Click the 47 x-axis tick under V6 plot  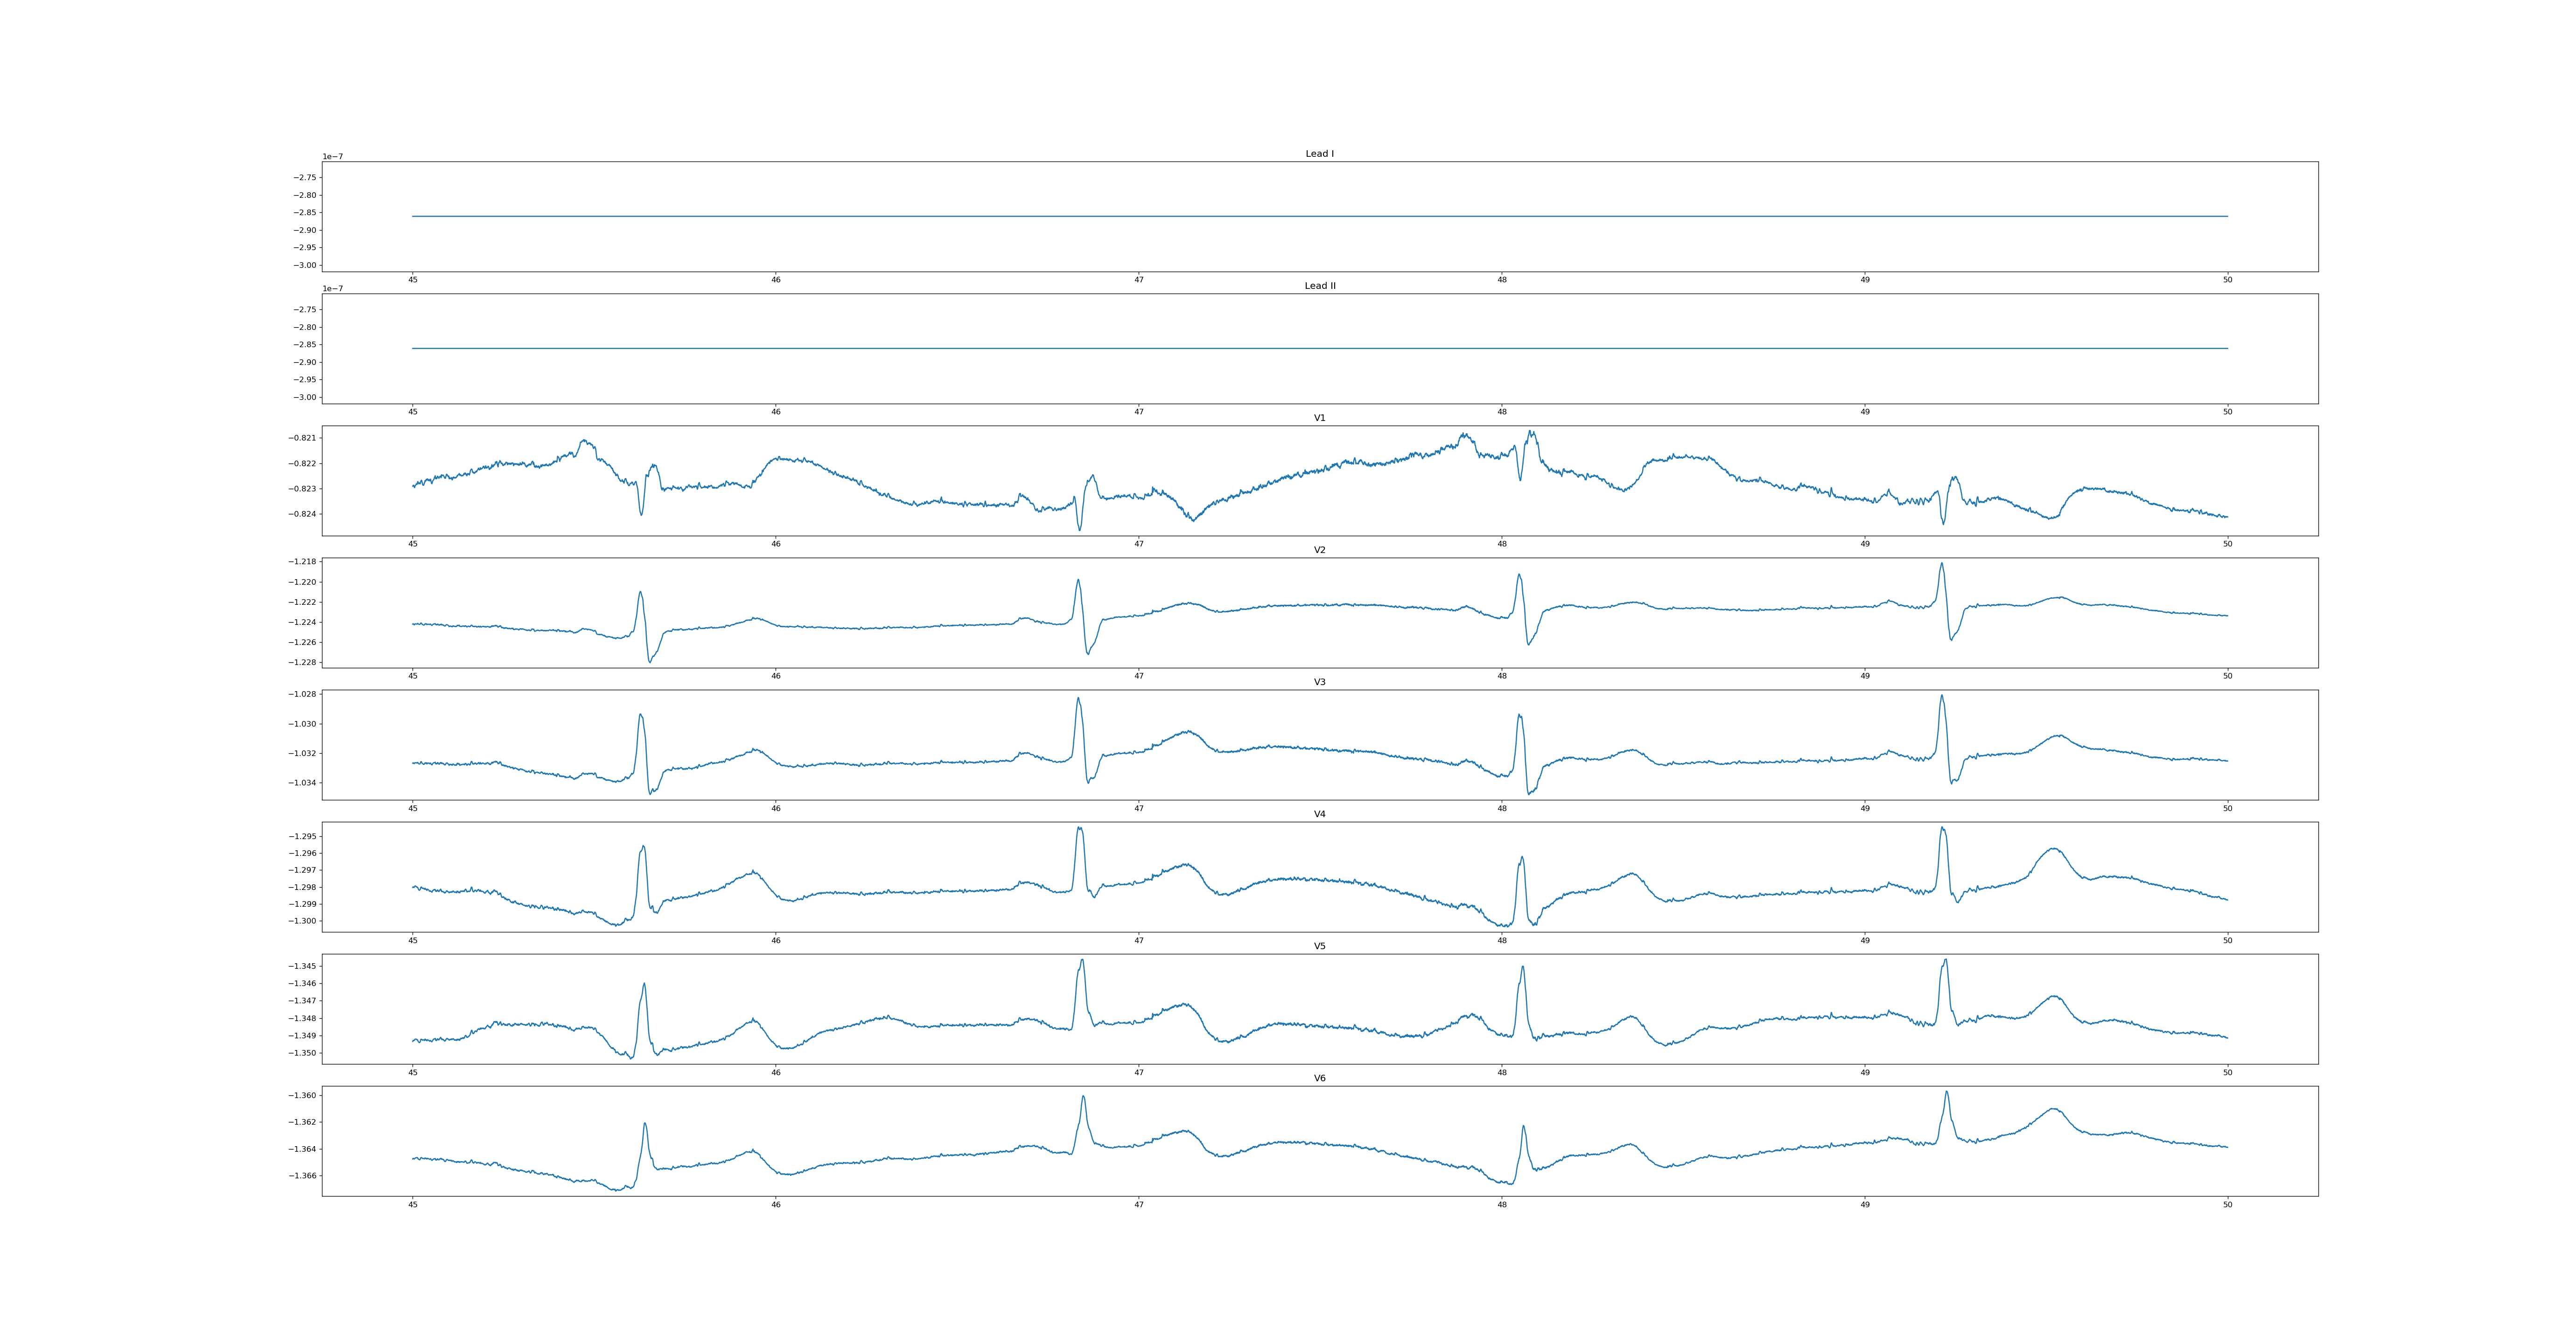click(x=1139, y=1205)
